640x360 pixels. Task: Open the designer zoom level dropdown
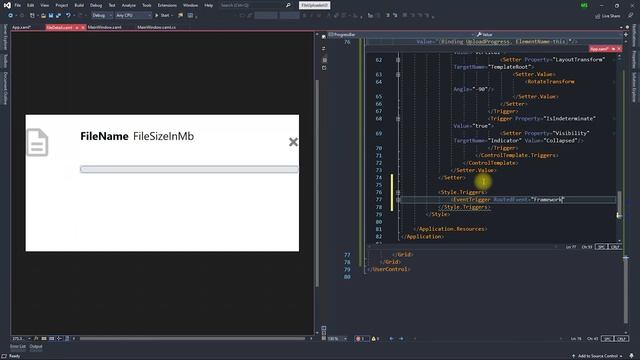22,338
